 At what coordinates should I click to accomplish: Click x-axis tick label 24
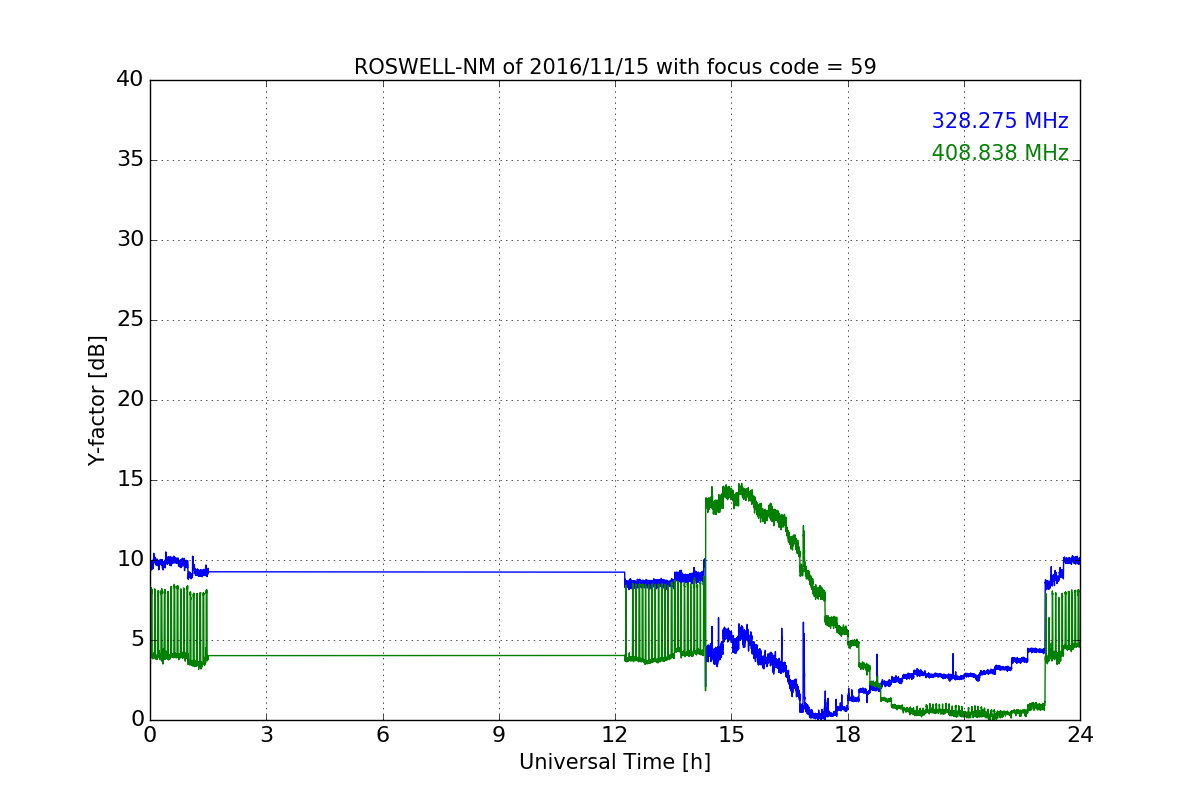click(1080, 734)
